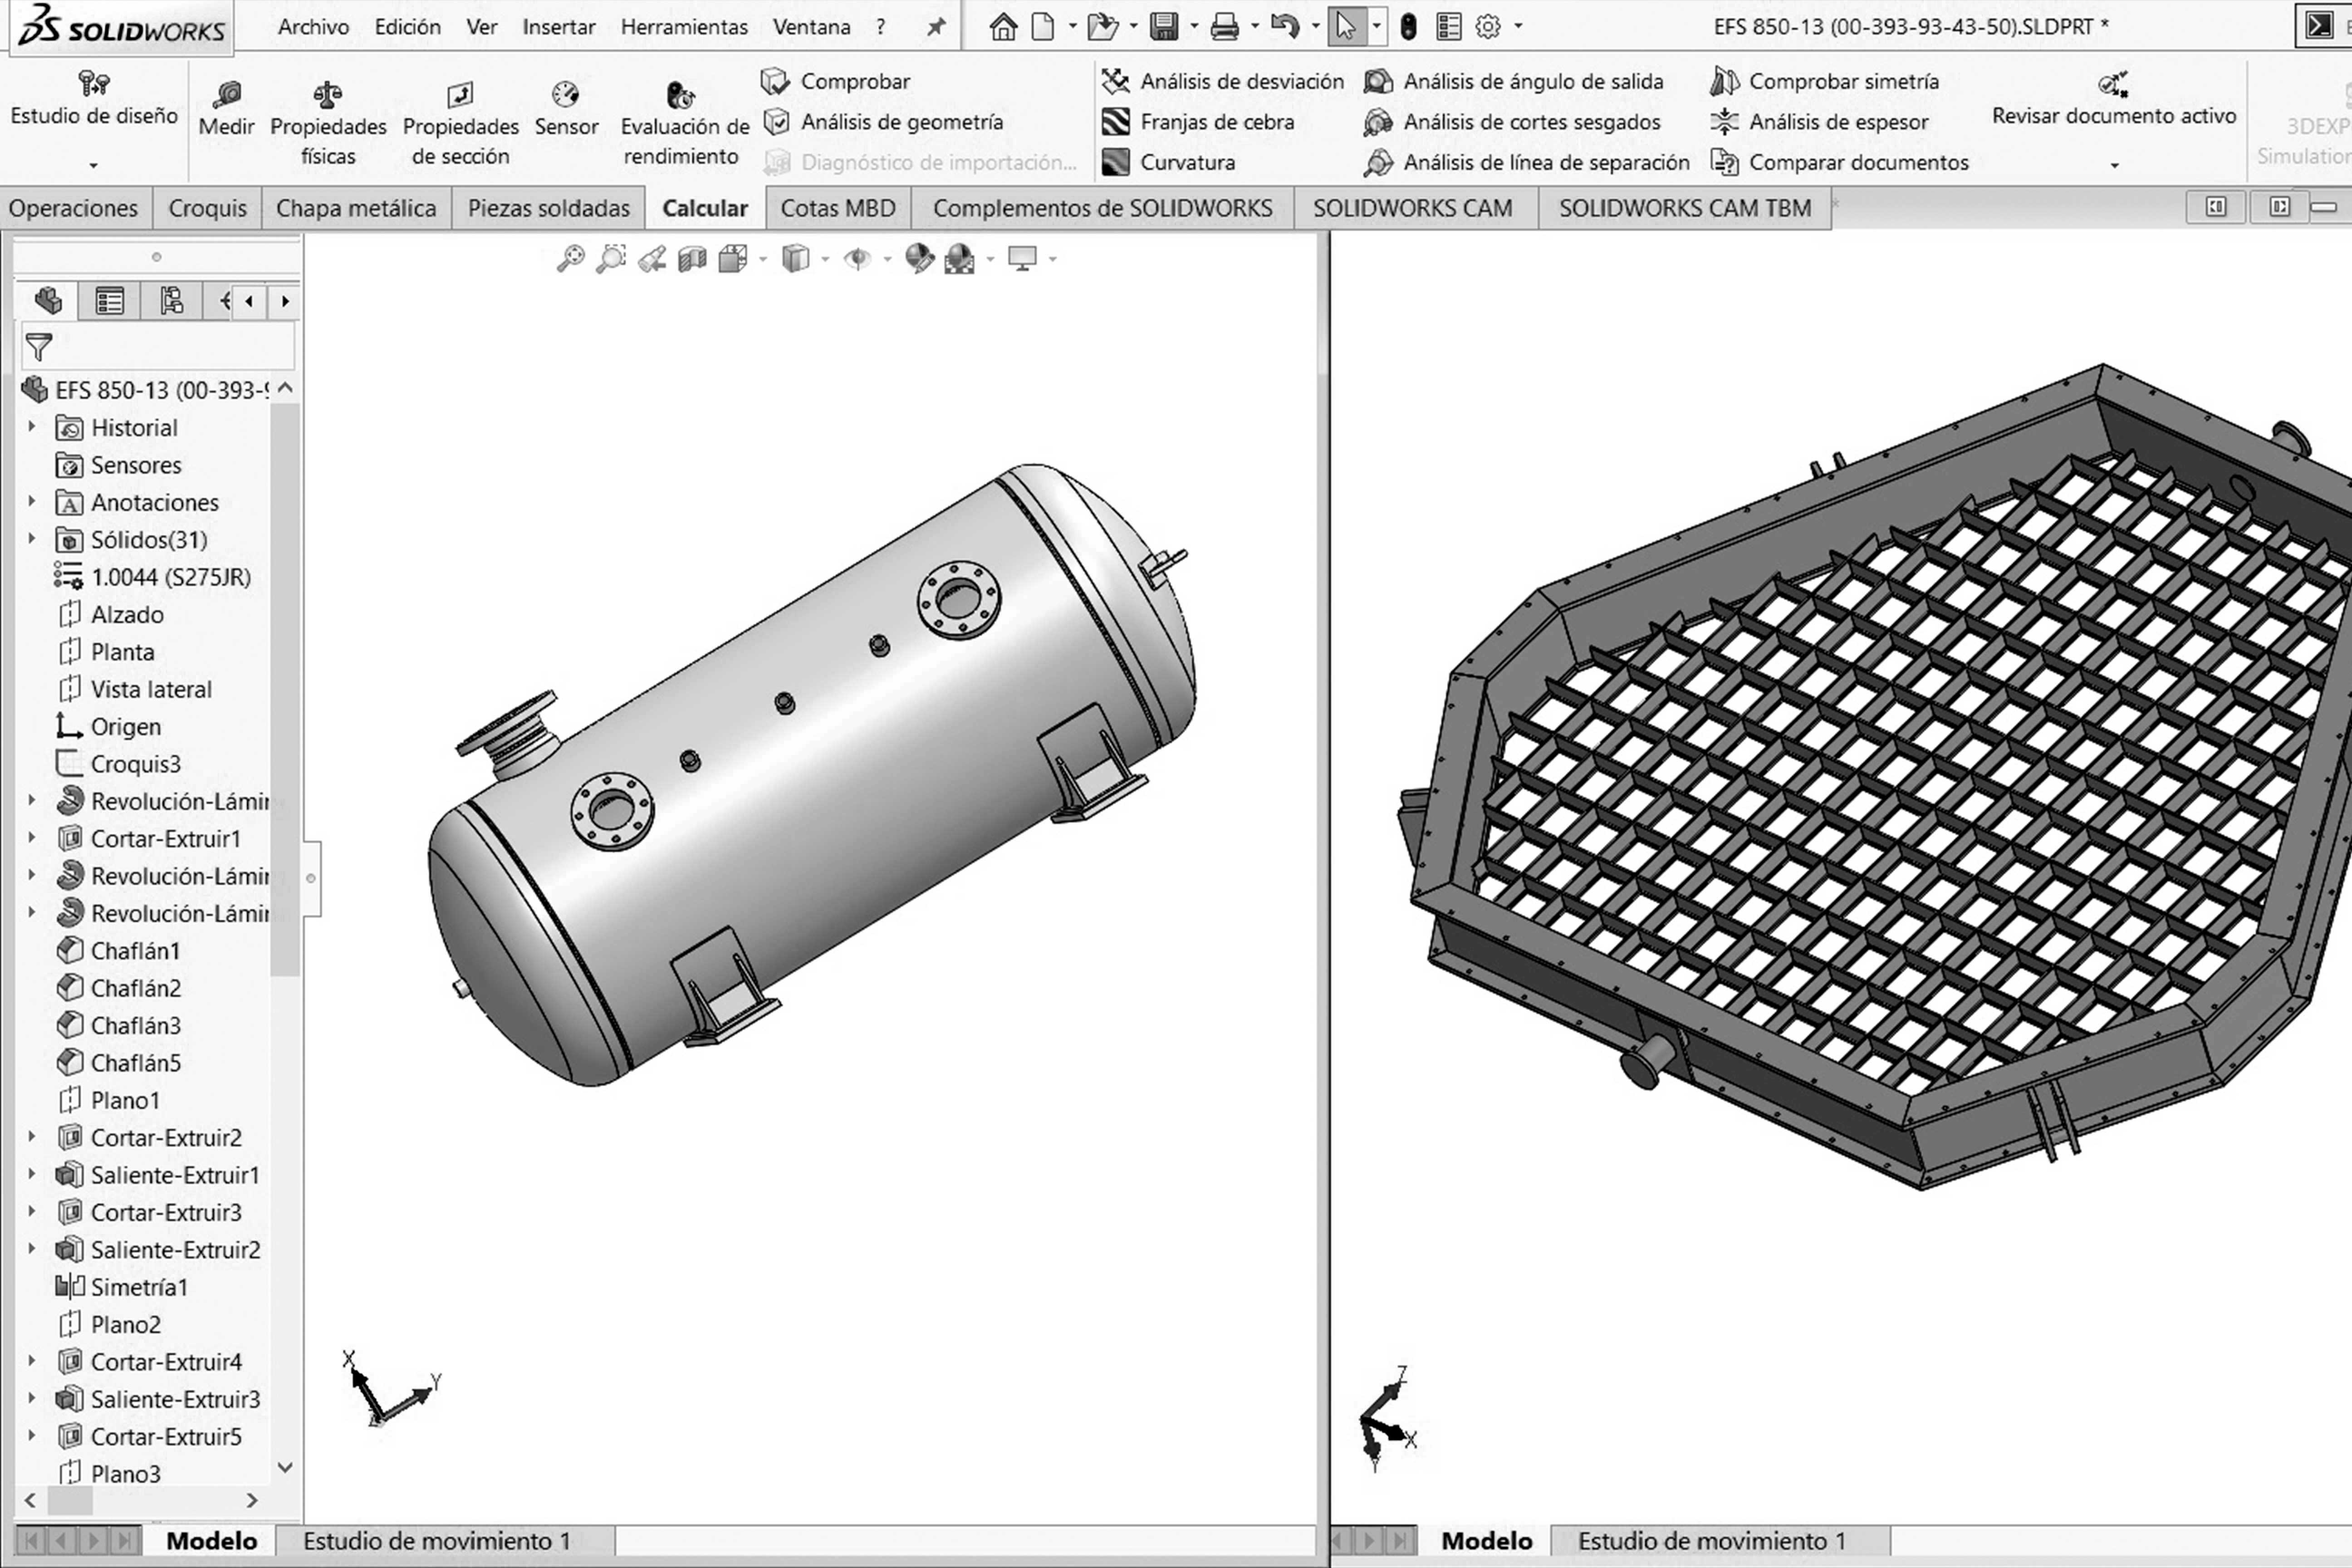Expand the Cortar-Extruir1 feature node
This screenshot has height=1568, width=2352.
pos(32,838)
